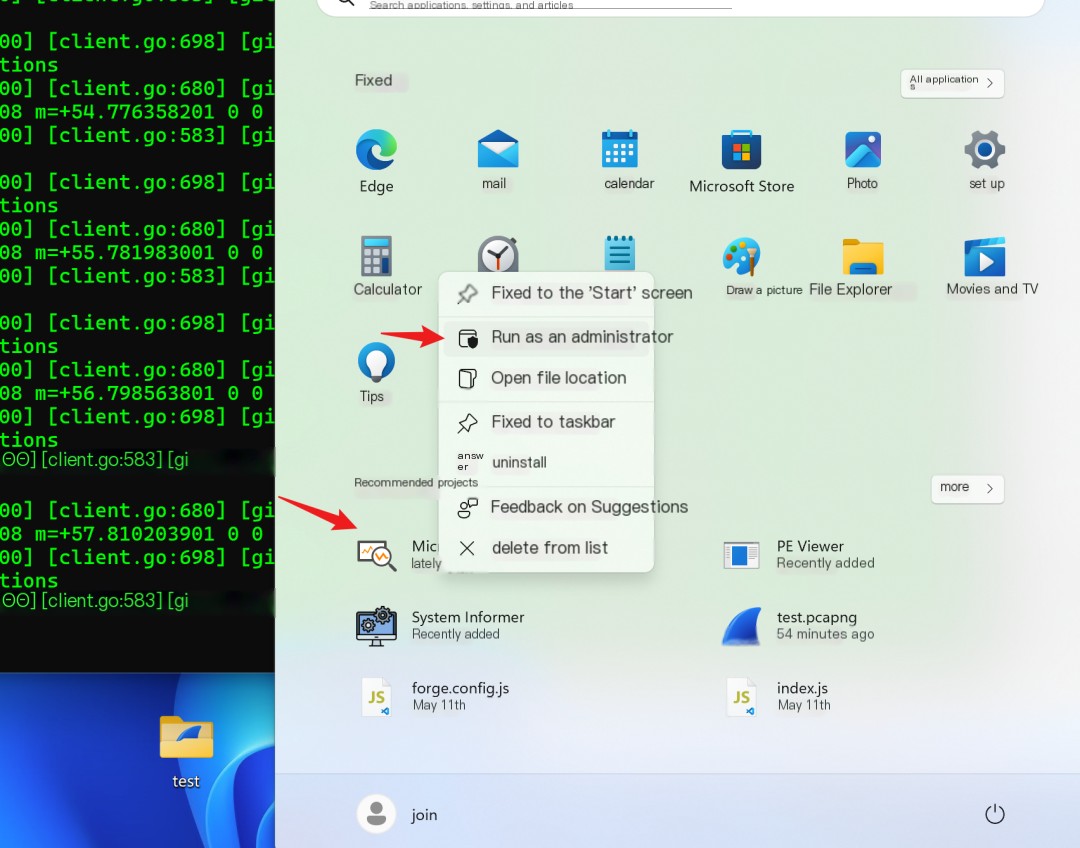Focus the Start menu search field
1080x848 pixels.
click(x=681, y=6)
